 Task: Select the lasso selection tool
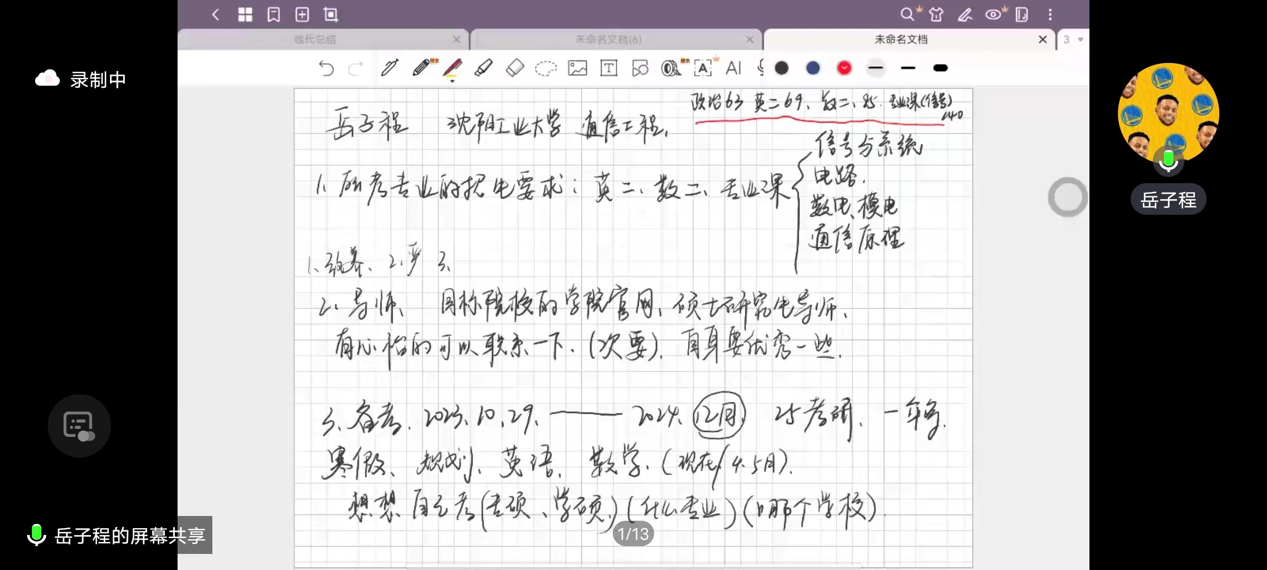click(x=545, y=68)
